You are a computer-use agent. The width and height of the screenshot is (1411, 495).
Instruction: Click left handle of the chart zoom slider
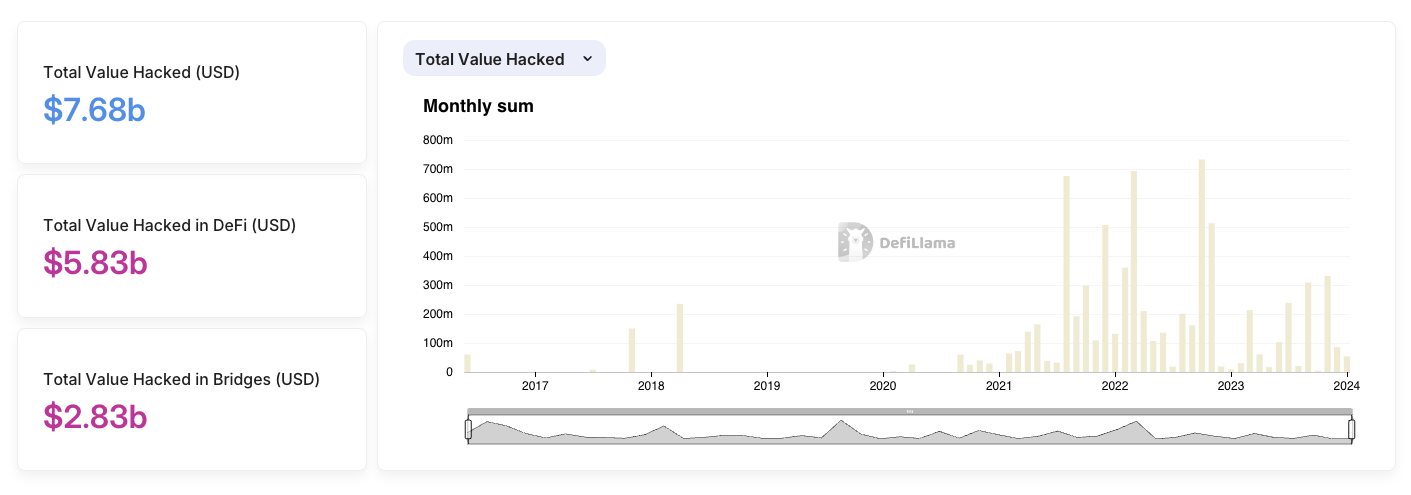click(x=468, y=429)
